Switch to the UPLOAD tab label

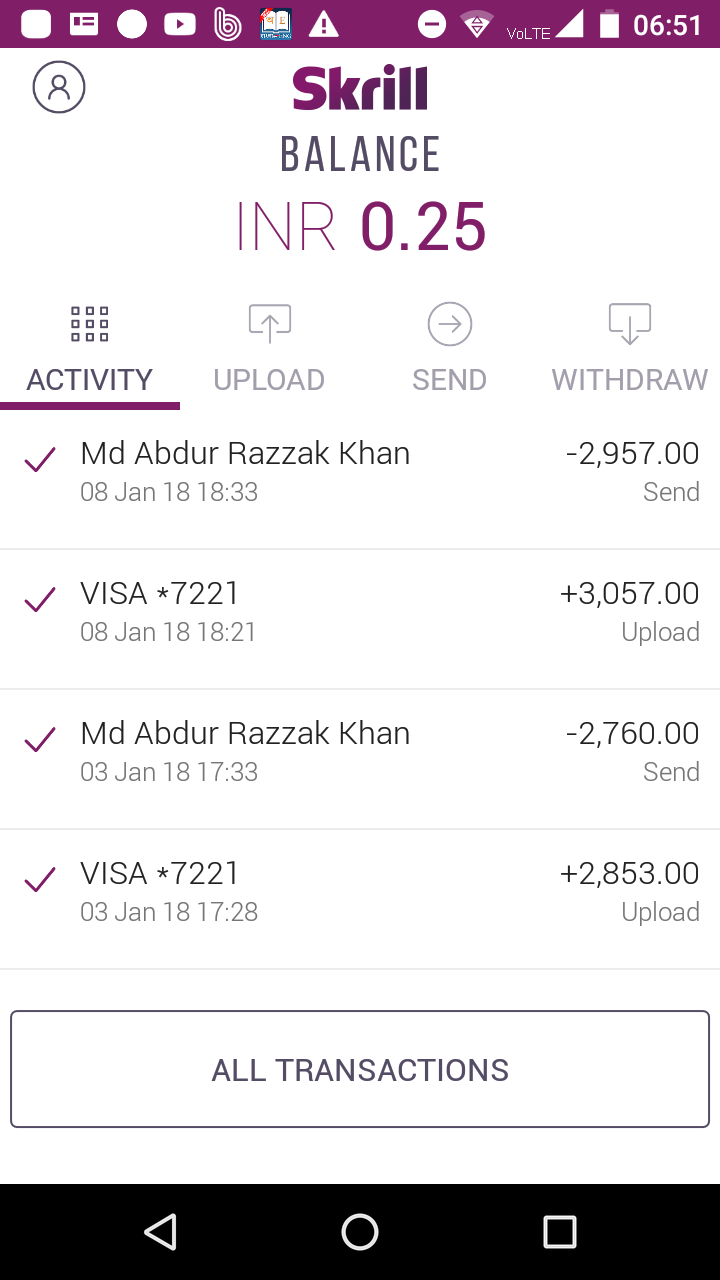(269, 380)
